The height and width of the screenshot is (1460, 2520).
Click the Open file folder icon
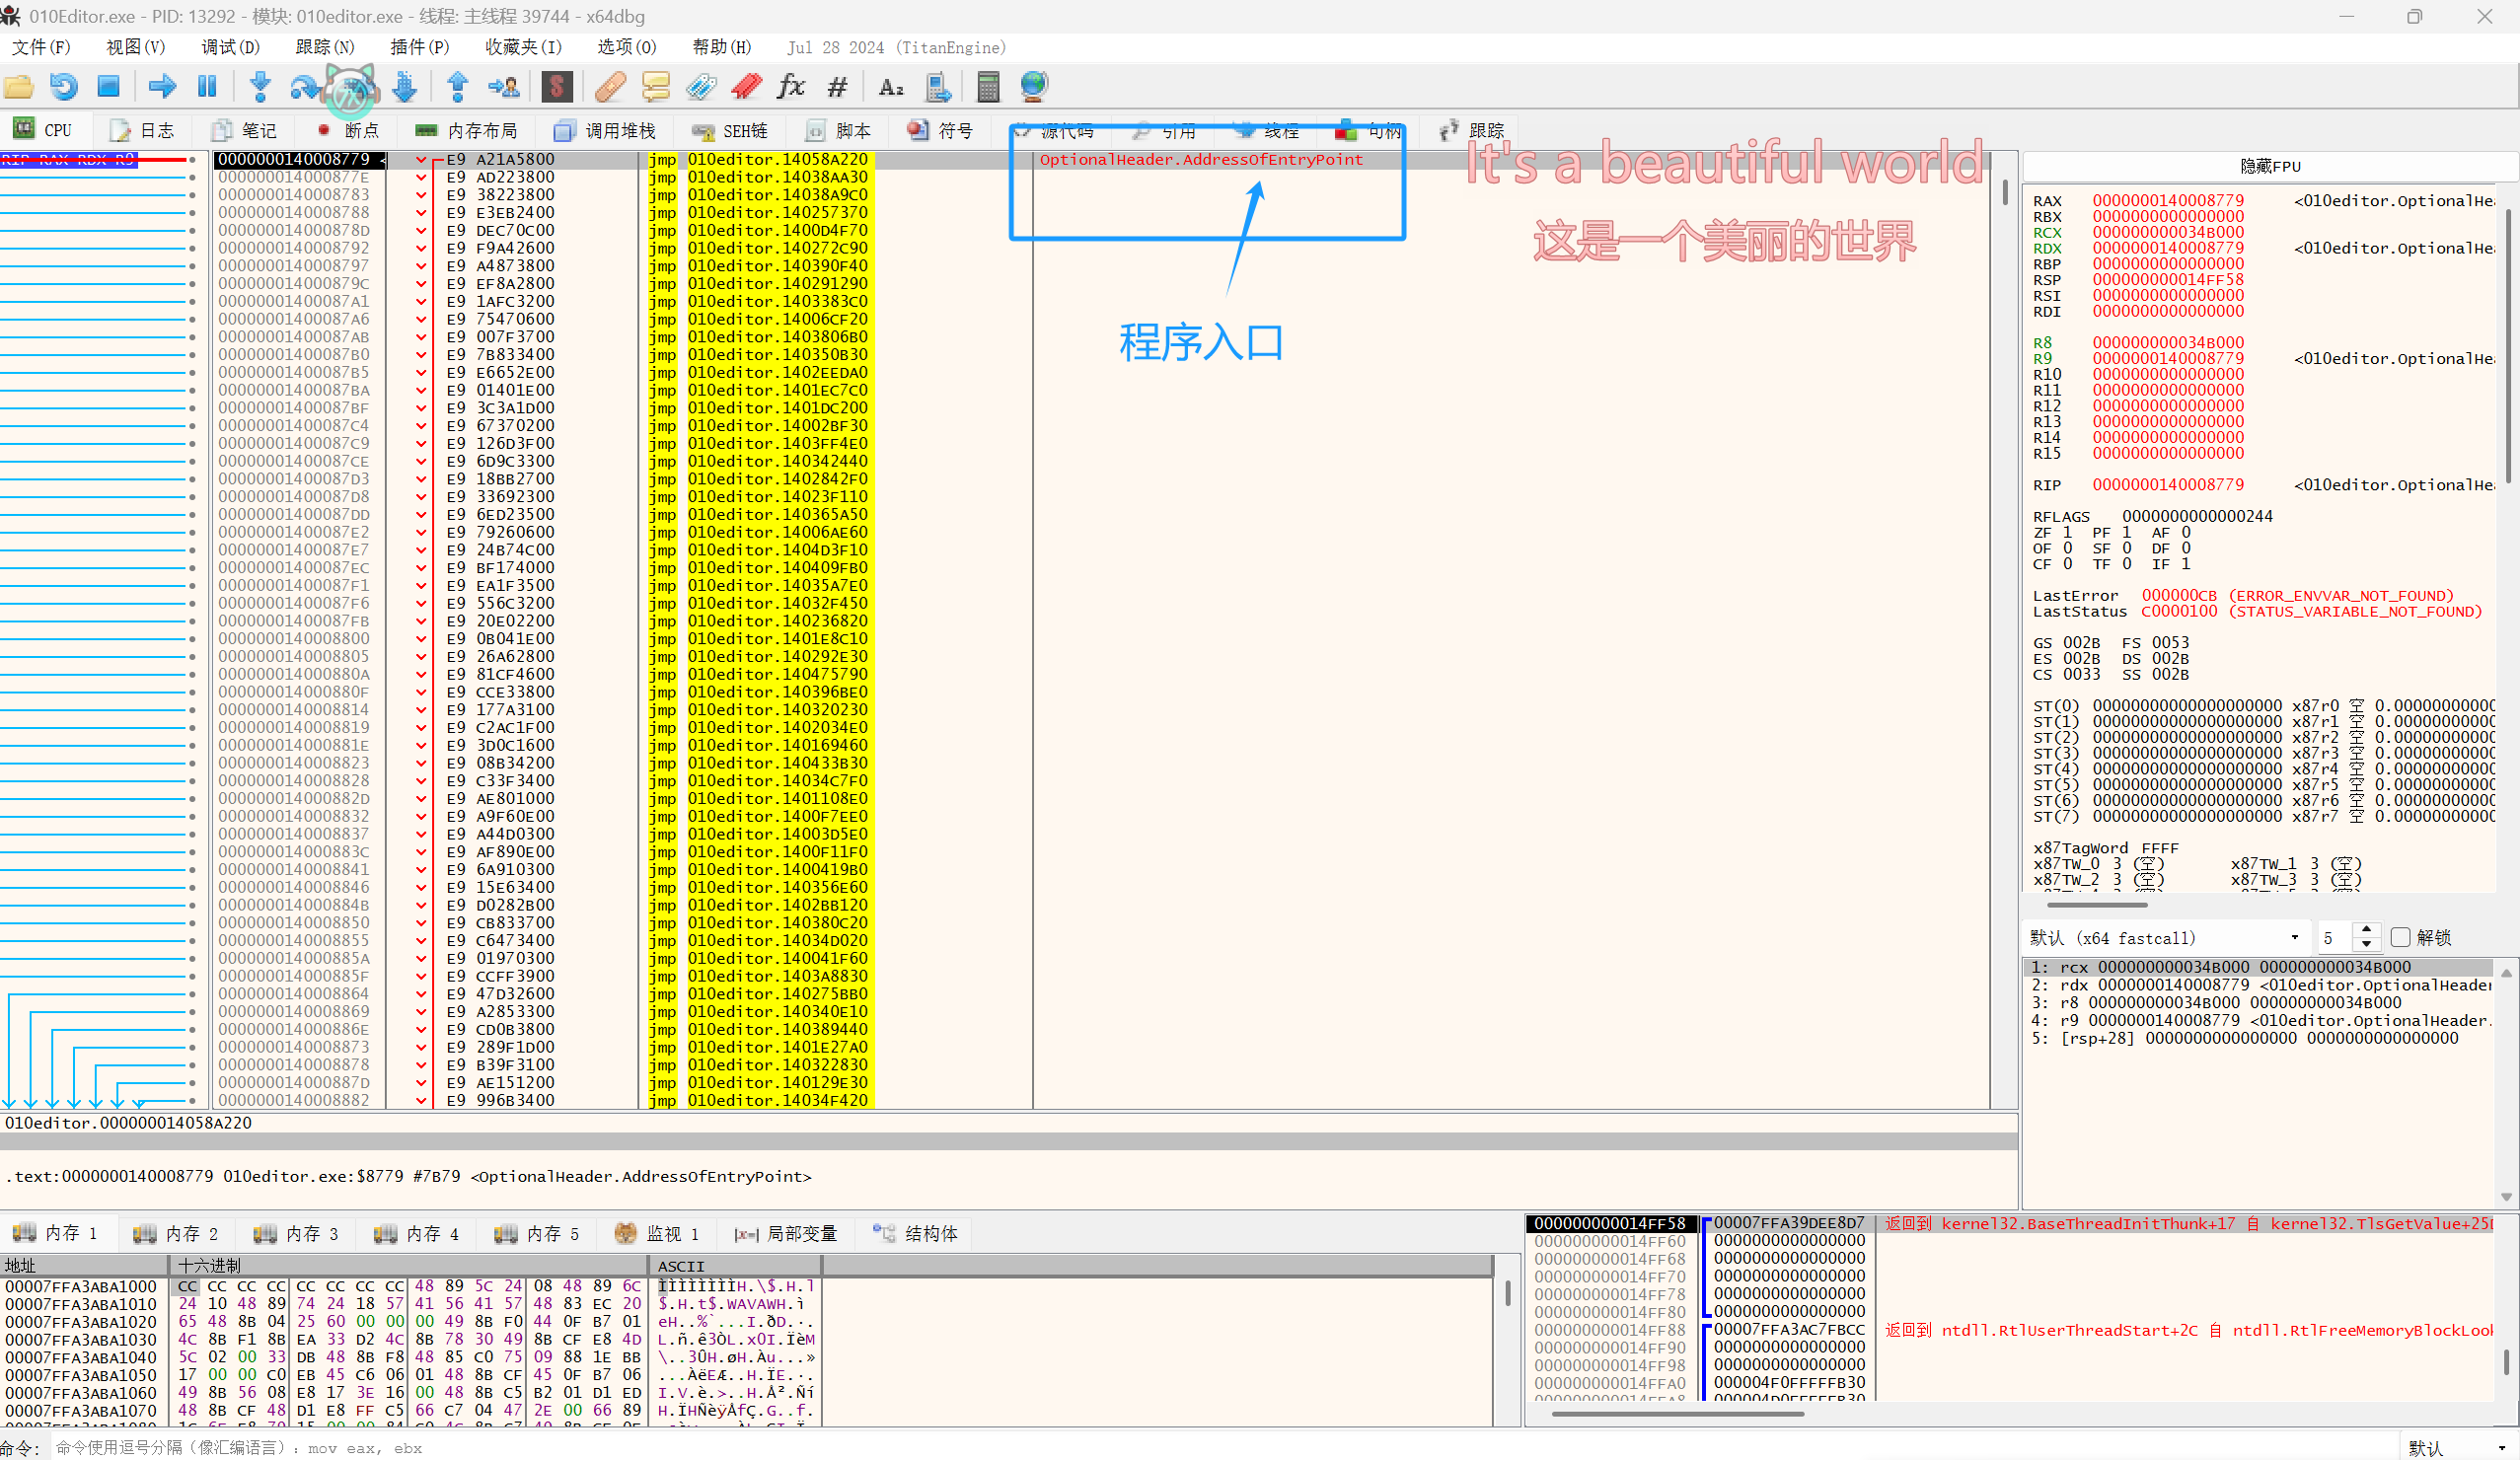click(x=19, y=87)
